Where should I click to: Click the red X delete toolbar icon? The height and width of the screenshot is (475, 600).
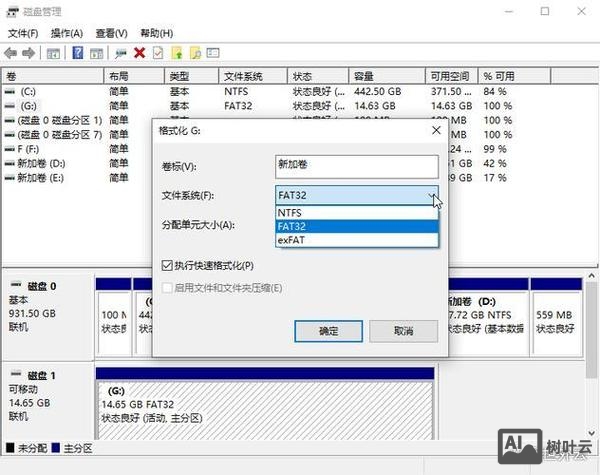[x=140, y=53]
